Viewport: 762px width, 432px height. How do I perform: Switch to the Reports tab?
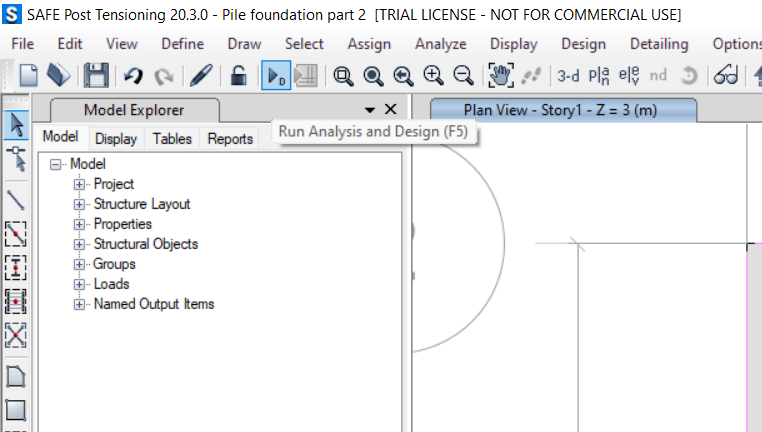(x=230, y=138)
